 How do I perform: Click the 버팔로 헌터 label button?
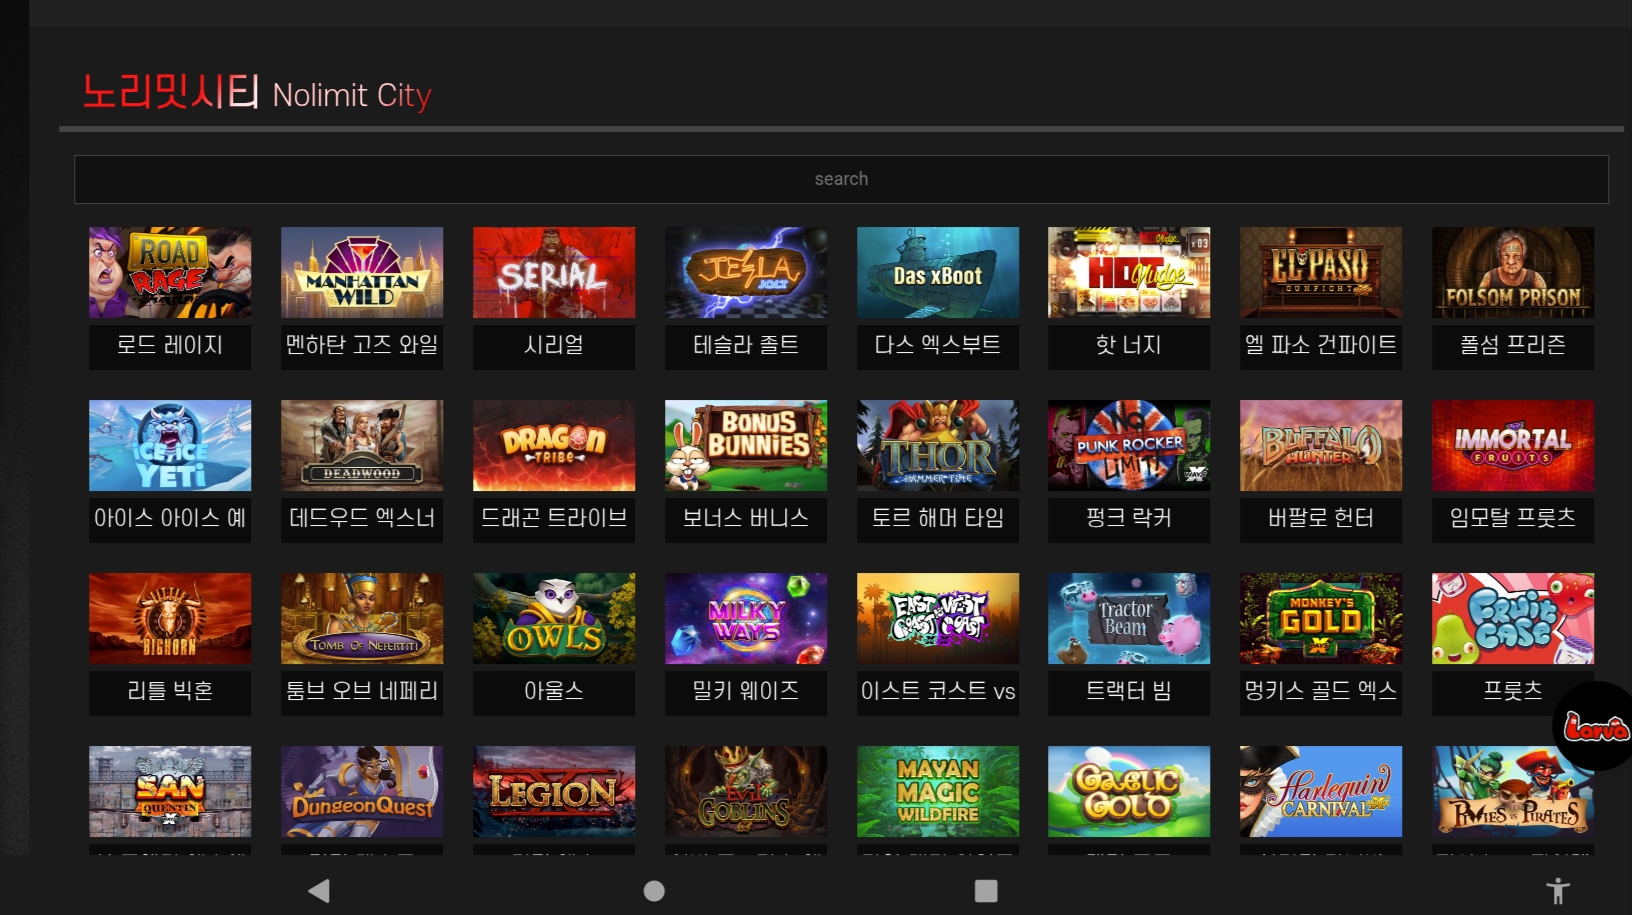(x=1321, y=518)
